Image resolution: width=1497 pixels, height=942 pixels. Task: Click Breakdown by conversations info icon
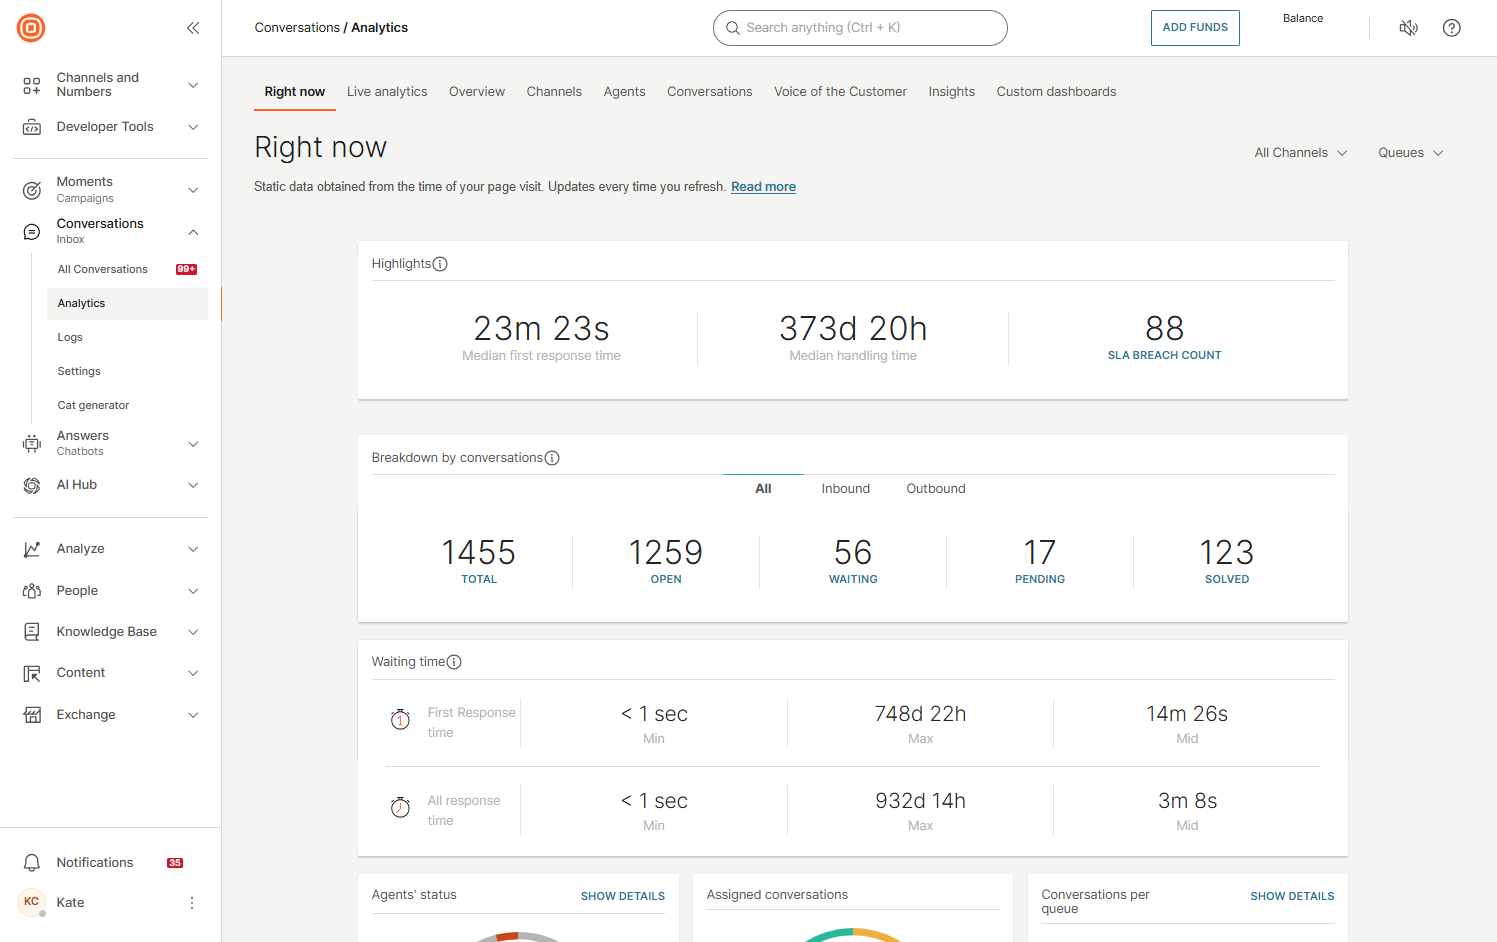click(552, 458)
